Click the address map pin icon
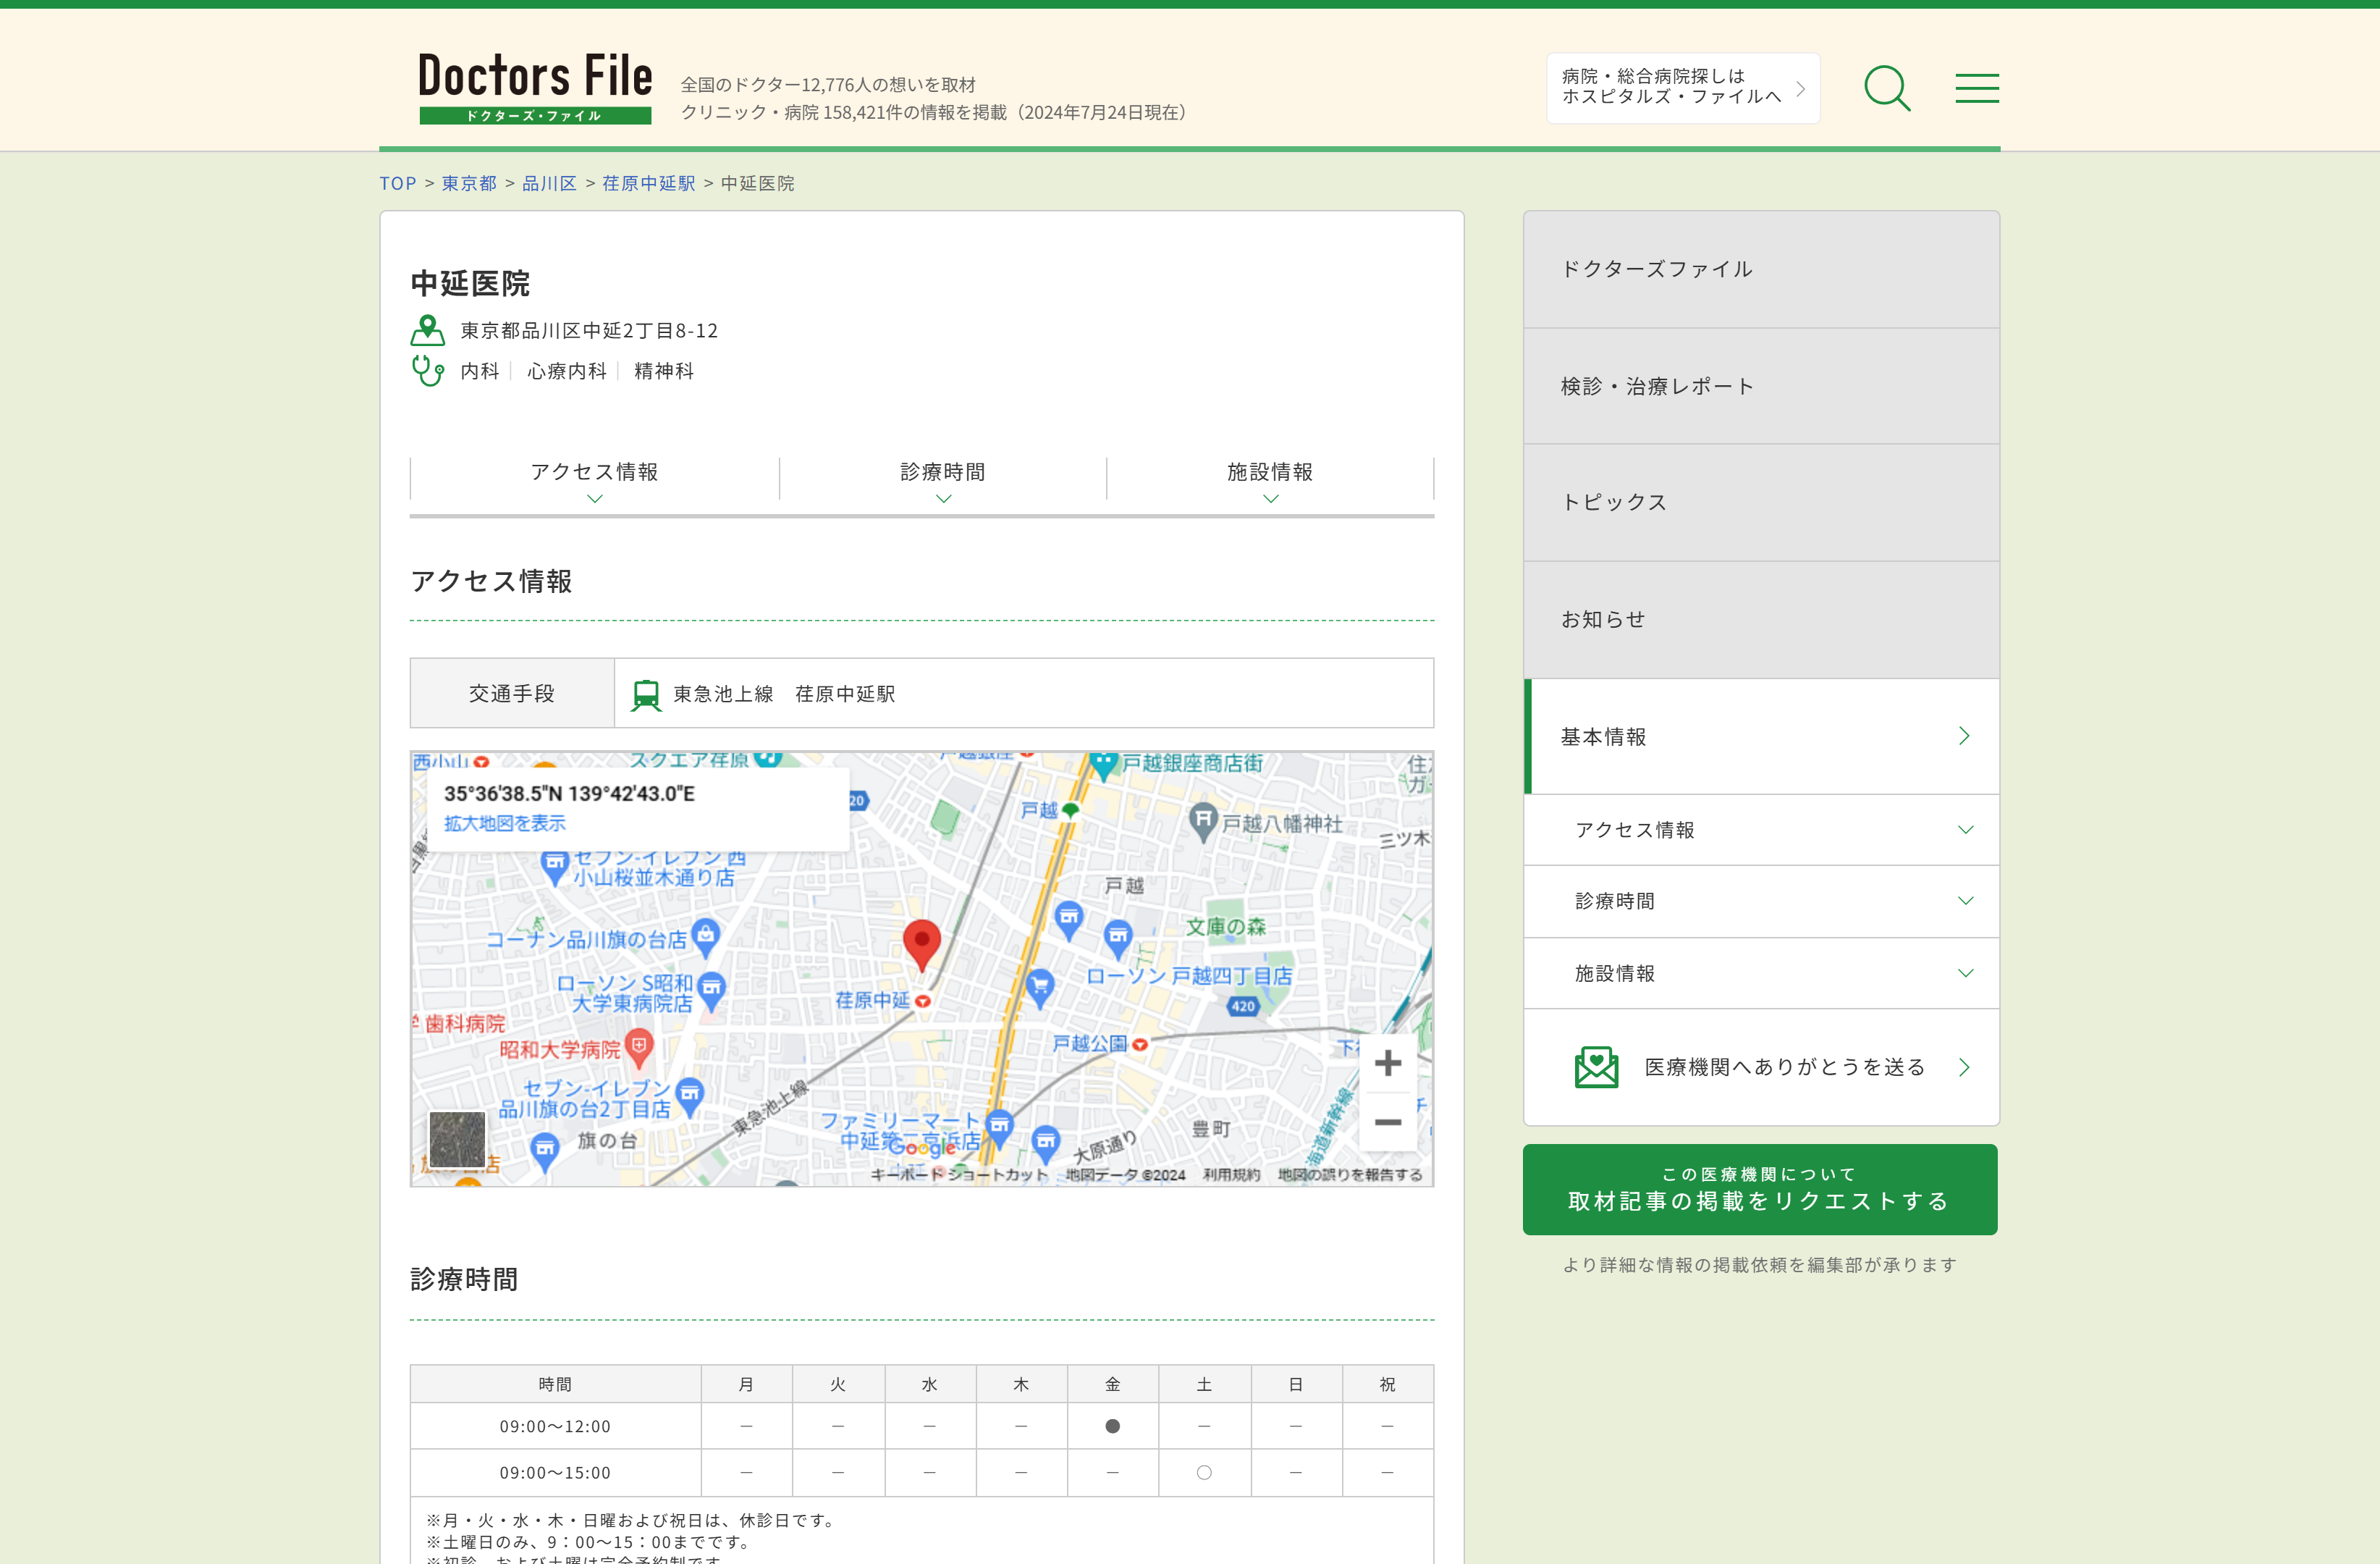Viewport: 2380px width, 1564px height. 428,330
